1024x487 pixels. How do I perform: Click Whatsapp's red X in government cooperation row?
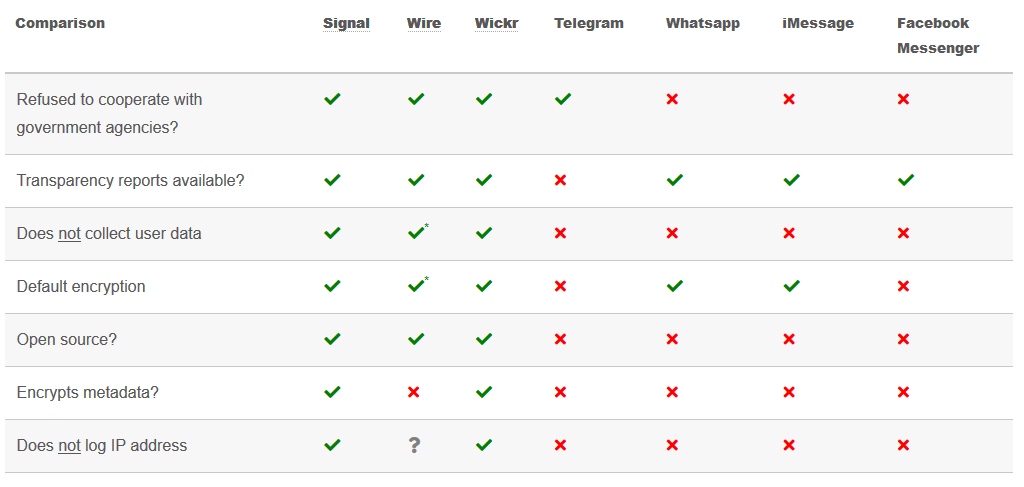point(672,99)
